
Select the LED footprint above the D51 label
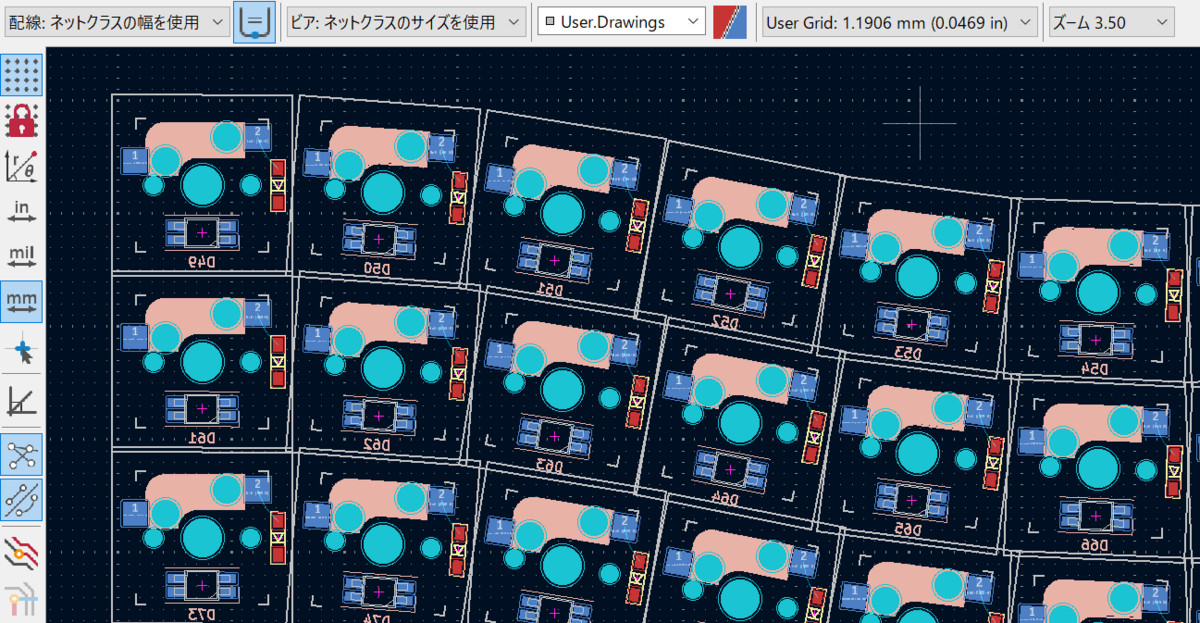[554, 260]
